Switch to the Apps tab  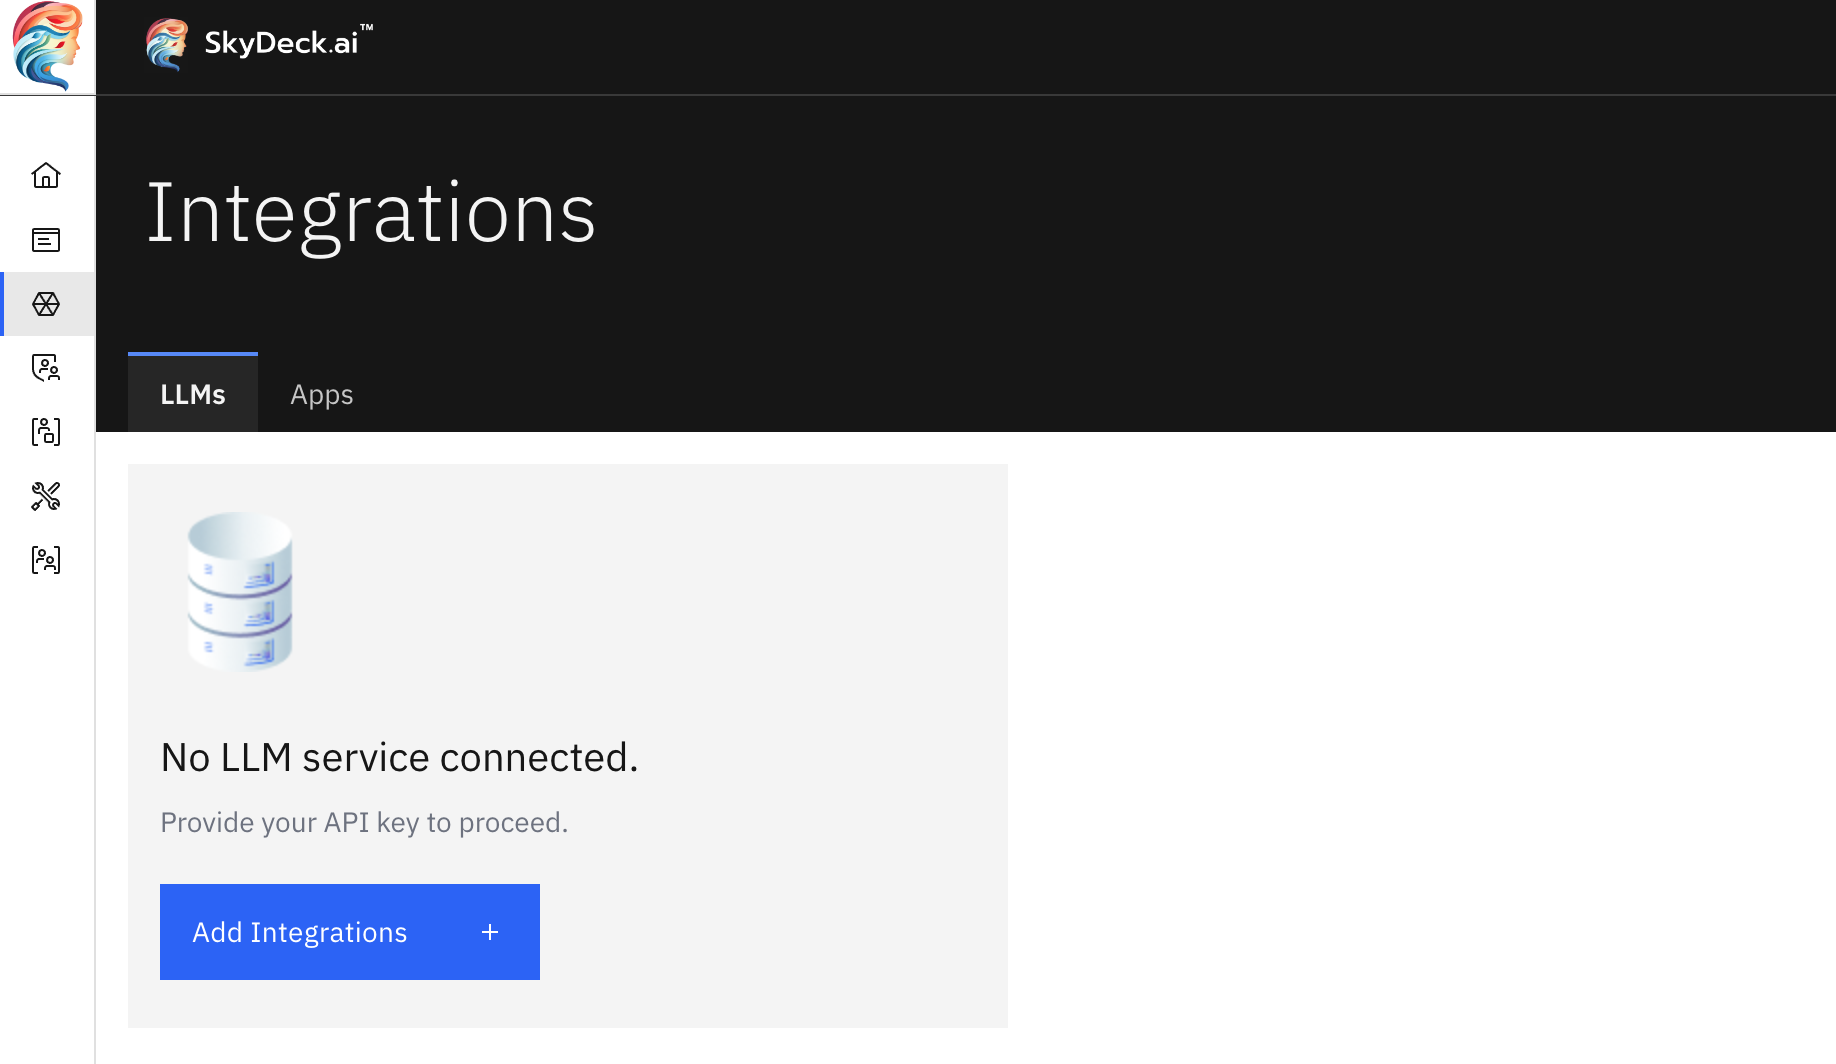tap(321, 394)
